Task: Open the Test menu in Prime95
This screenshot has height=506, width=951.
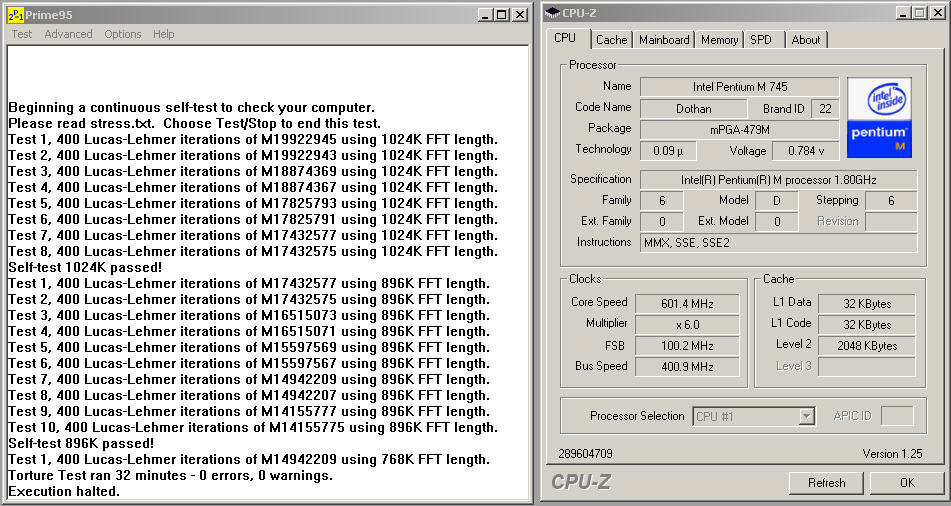Action: click(21, 34)
